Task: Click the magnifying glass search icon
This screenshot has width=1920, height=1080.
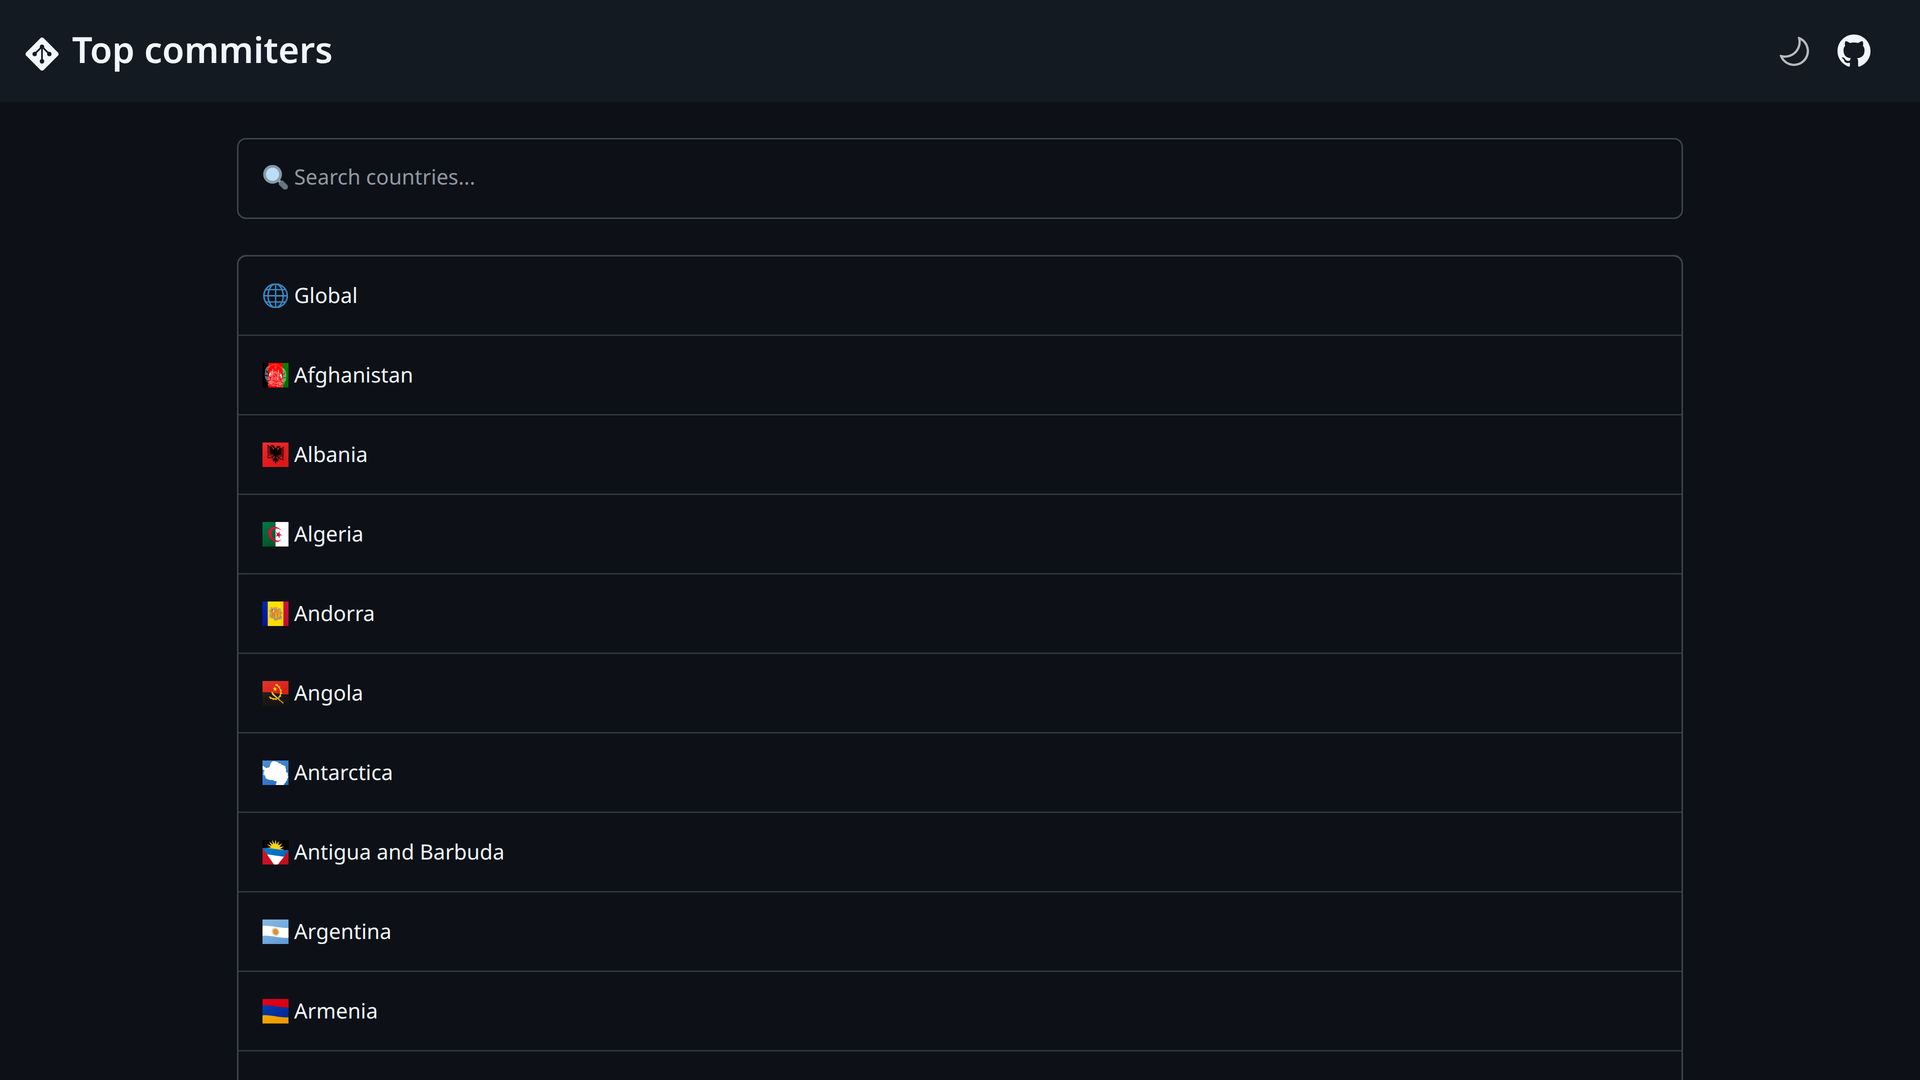Action: (275, 178)
